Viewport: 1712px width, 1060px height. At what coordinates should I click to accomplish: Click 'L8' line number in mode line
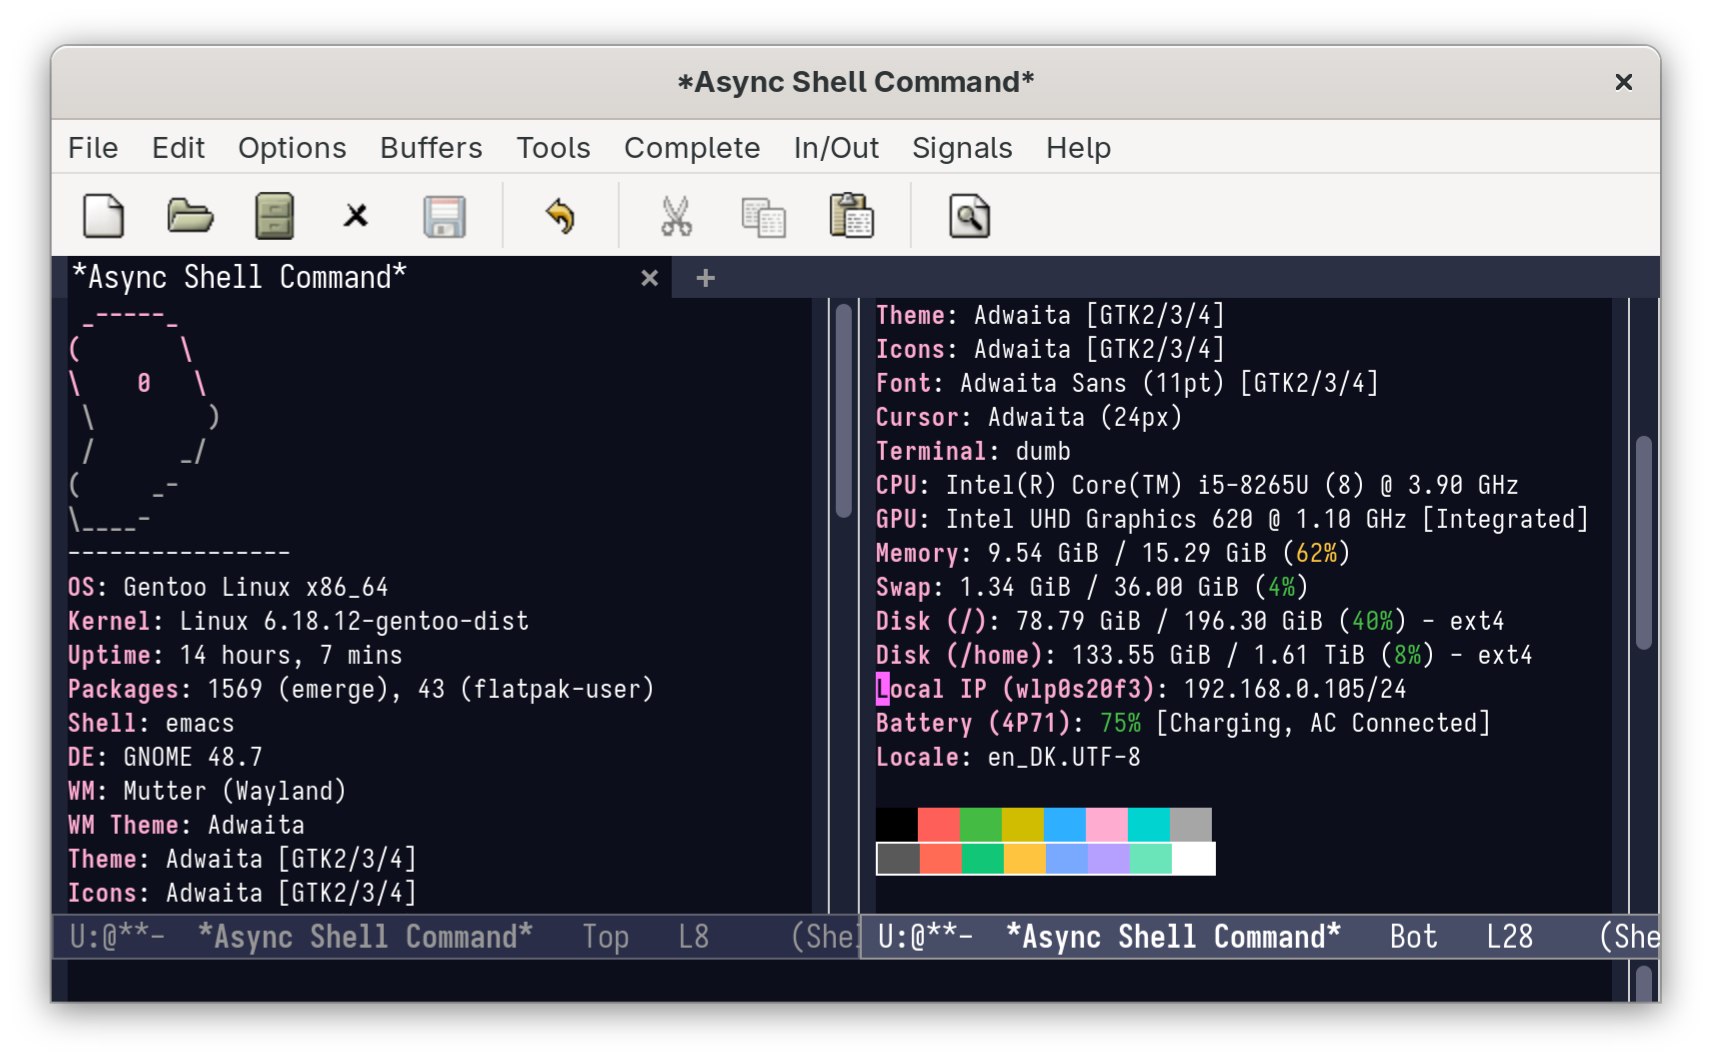[693, 937]
